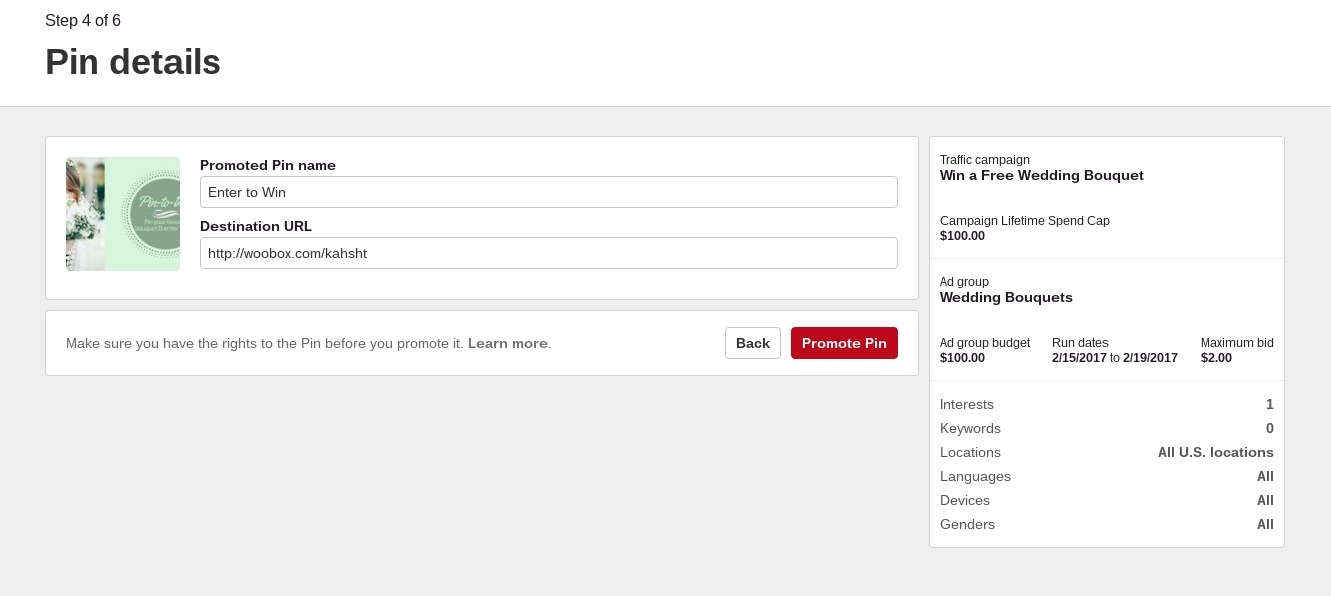
Task: Click the Devices row label
Action: point(965,500)
